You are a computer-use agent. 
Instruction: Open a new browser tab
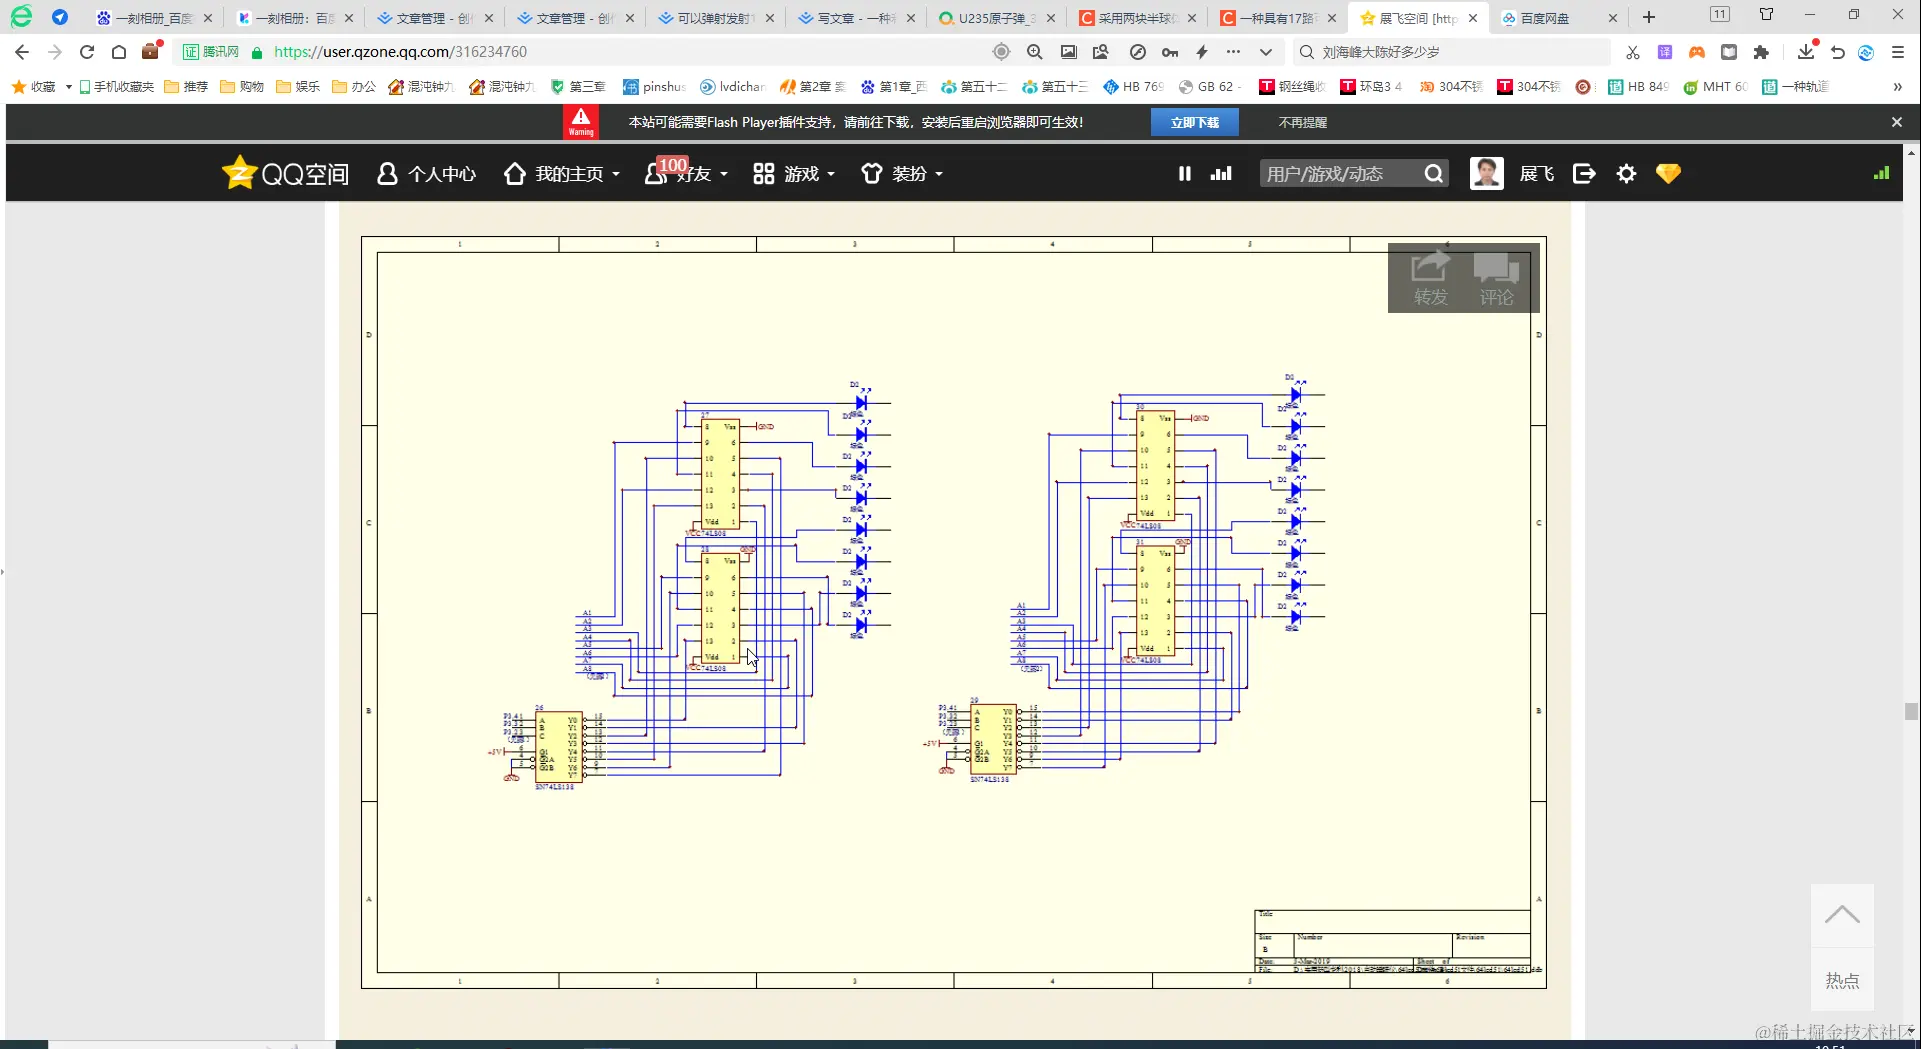pos(1649,17)
